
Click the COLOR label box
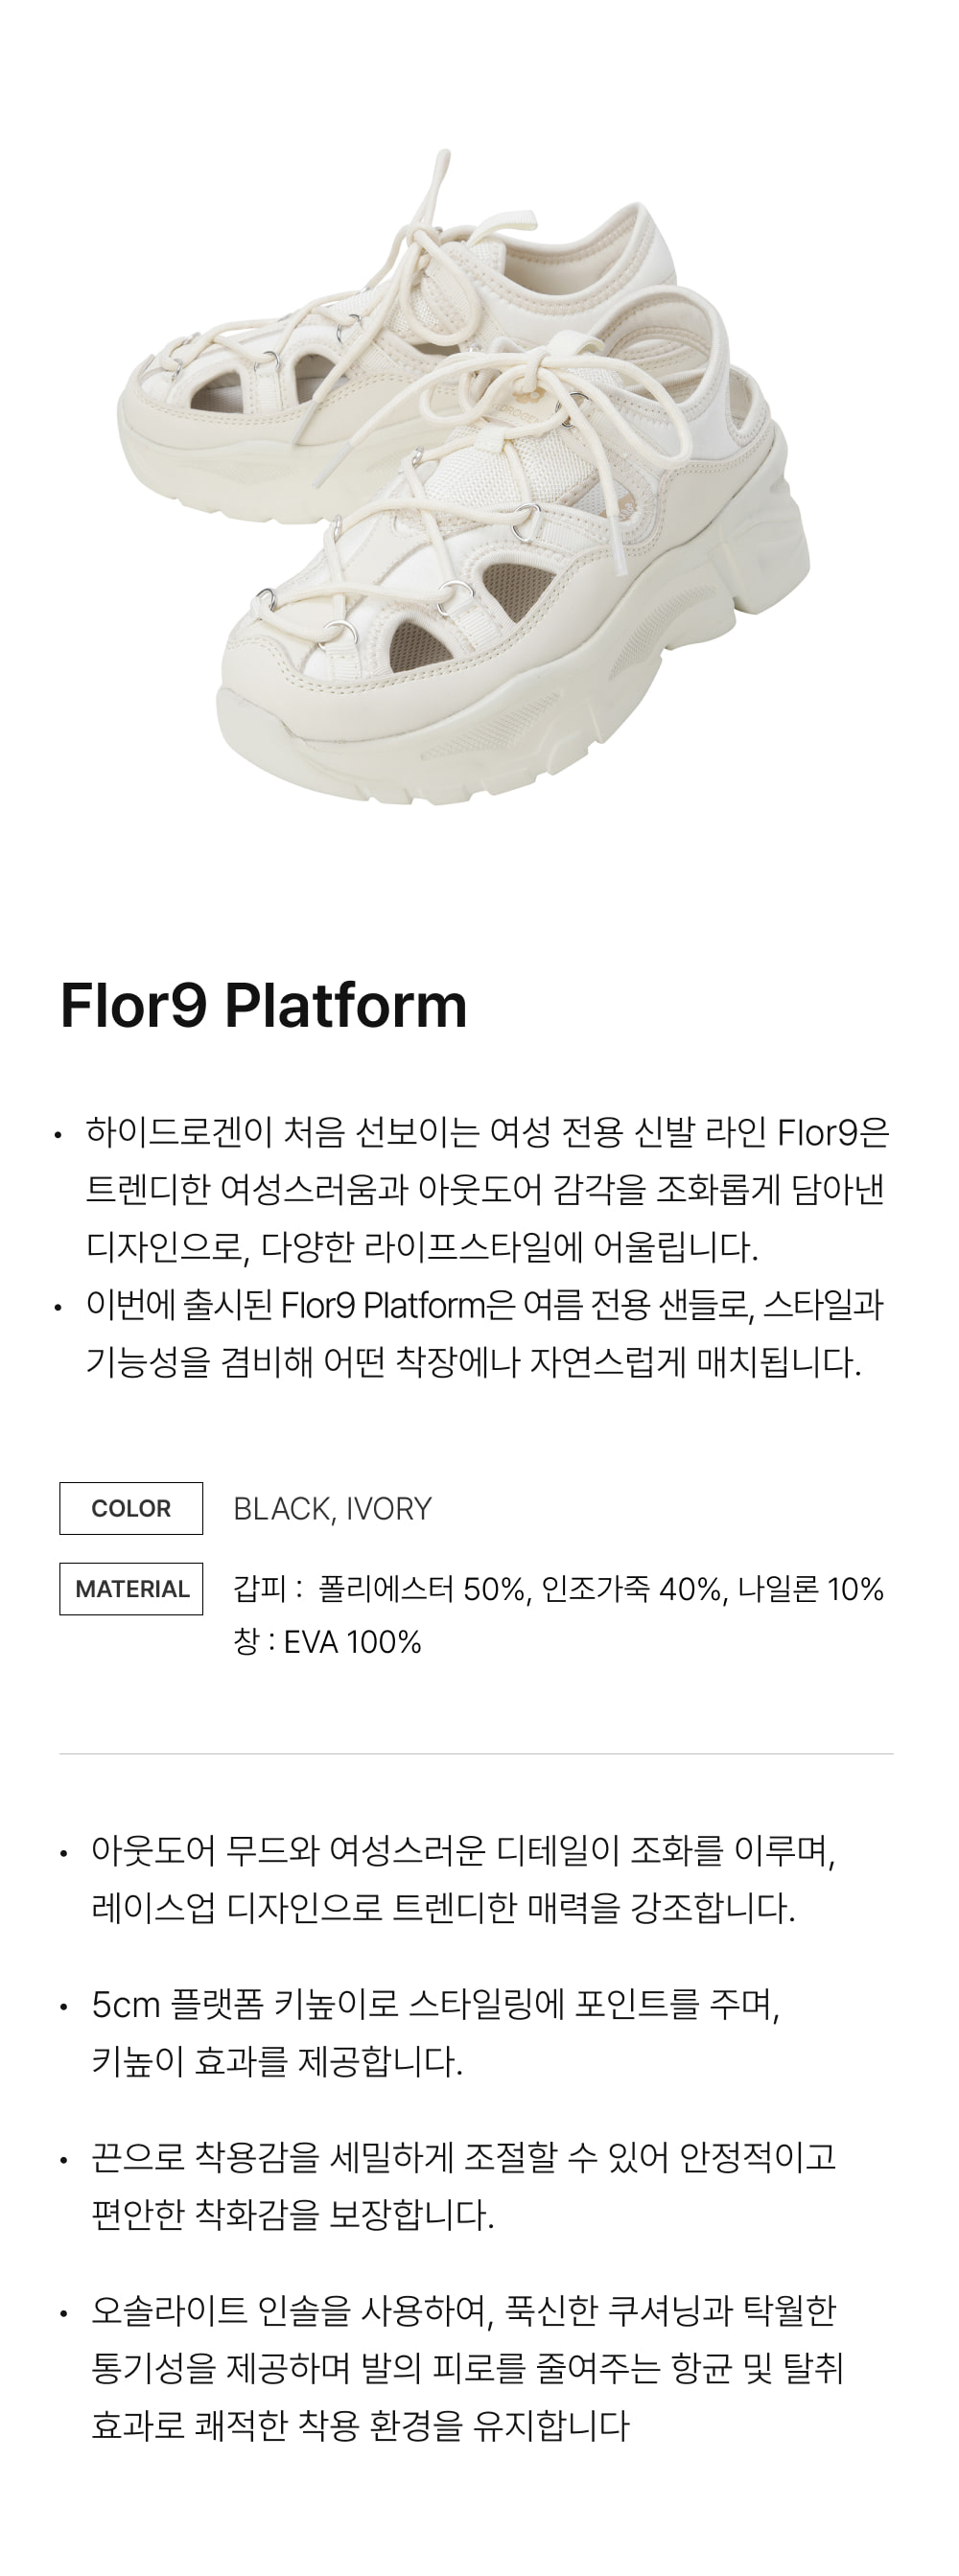click(131, 1508)
